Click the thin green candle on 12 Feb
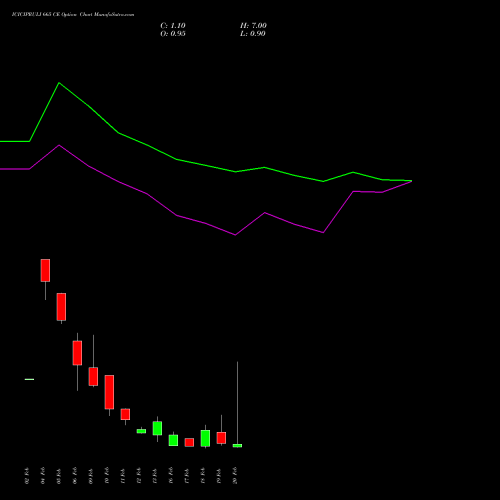 coord(141,431)
